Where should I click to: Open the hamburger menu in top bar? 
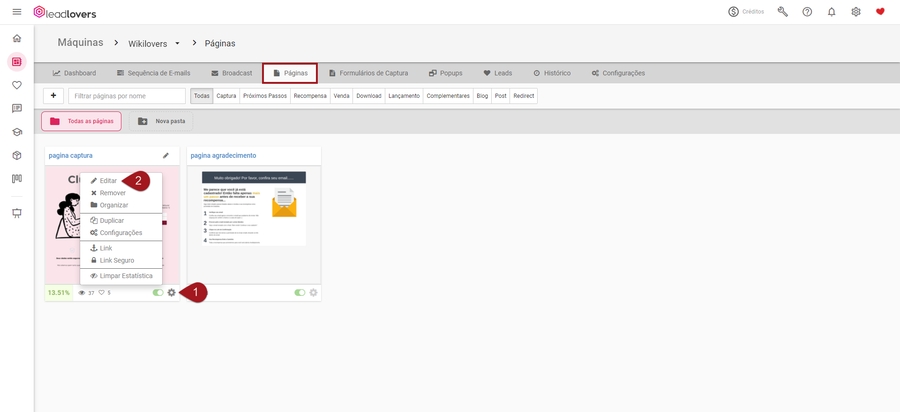pos(16,12)
